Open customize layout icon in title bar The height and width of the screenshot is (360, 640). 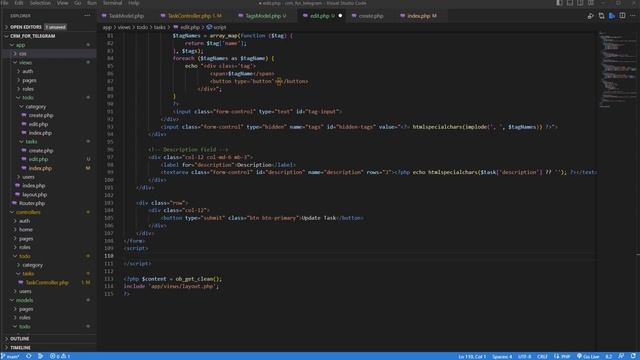[591, 3]
